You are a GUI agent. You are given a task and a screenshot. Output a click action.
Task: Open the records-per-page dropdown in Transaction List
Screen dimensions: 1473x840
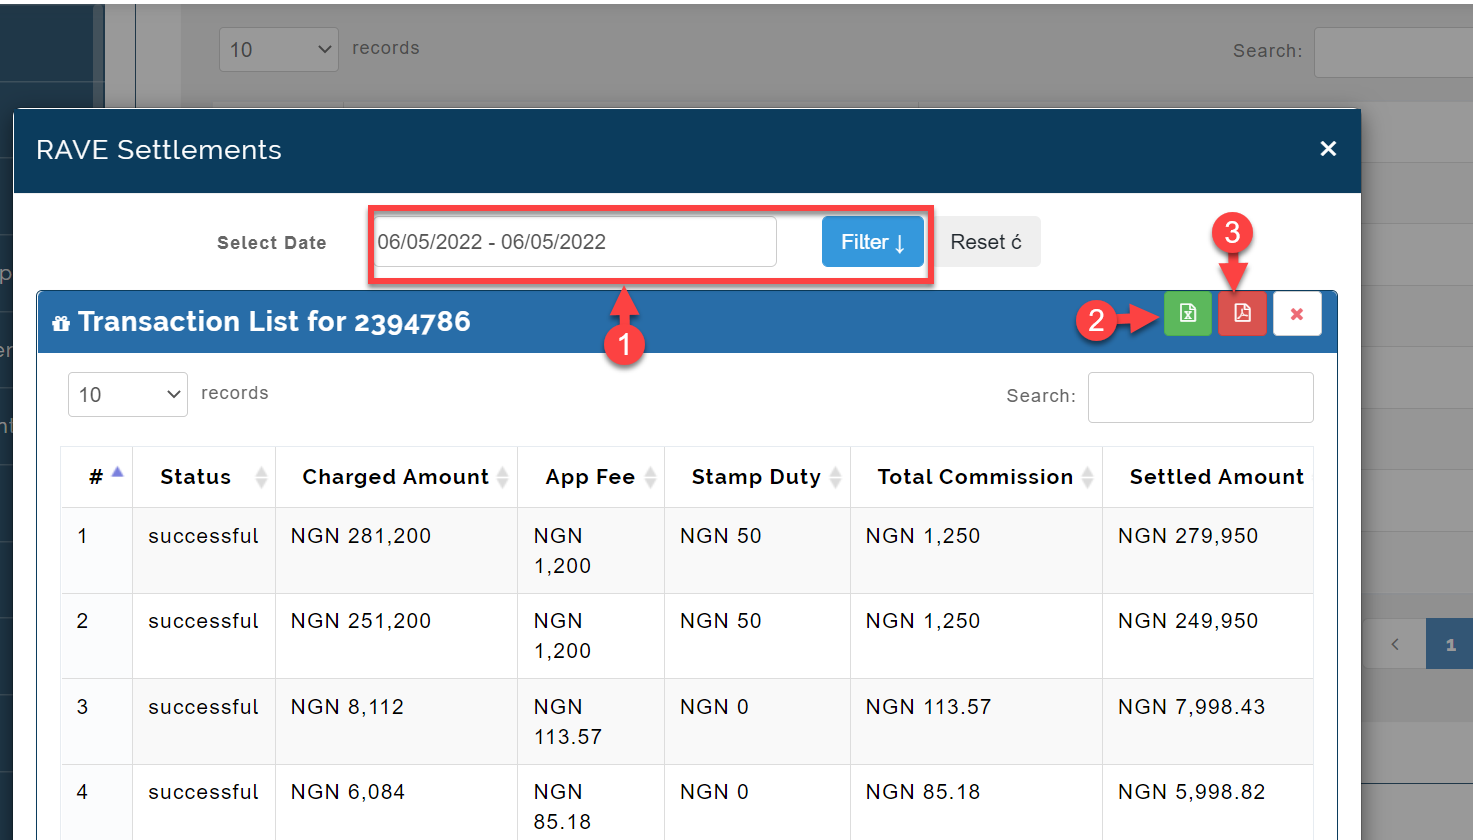128,394
